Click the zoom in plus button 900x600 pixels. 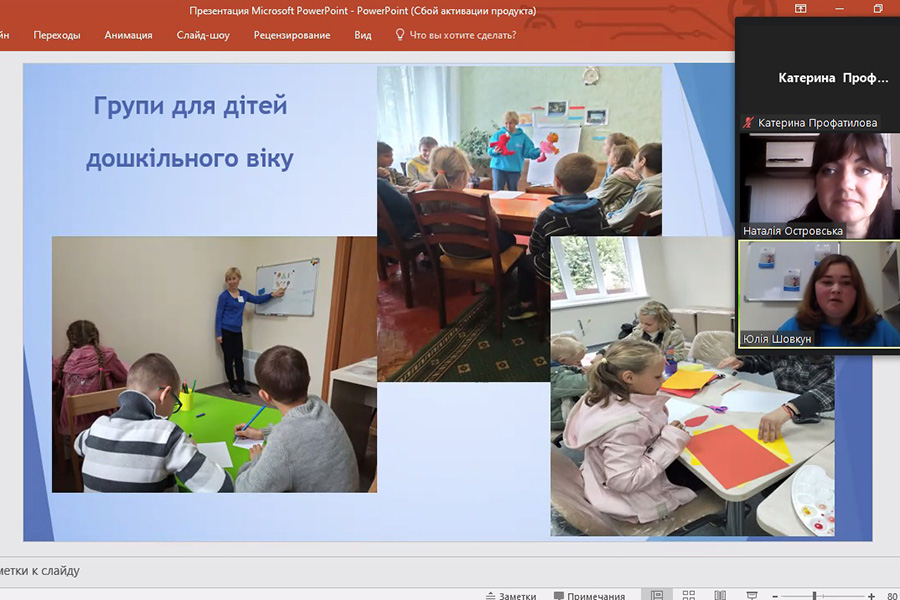click(x=871, y=596)
